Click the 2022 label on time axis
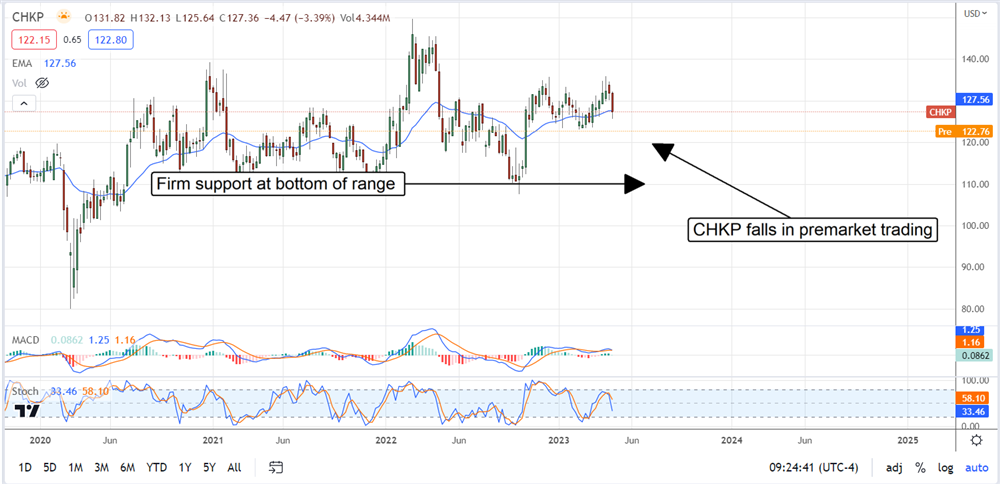Image resolution: width=1000 pixels, height=484 pixels. 386,440
